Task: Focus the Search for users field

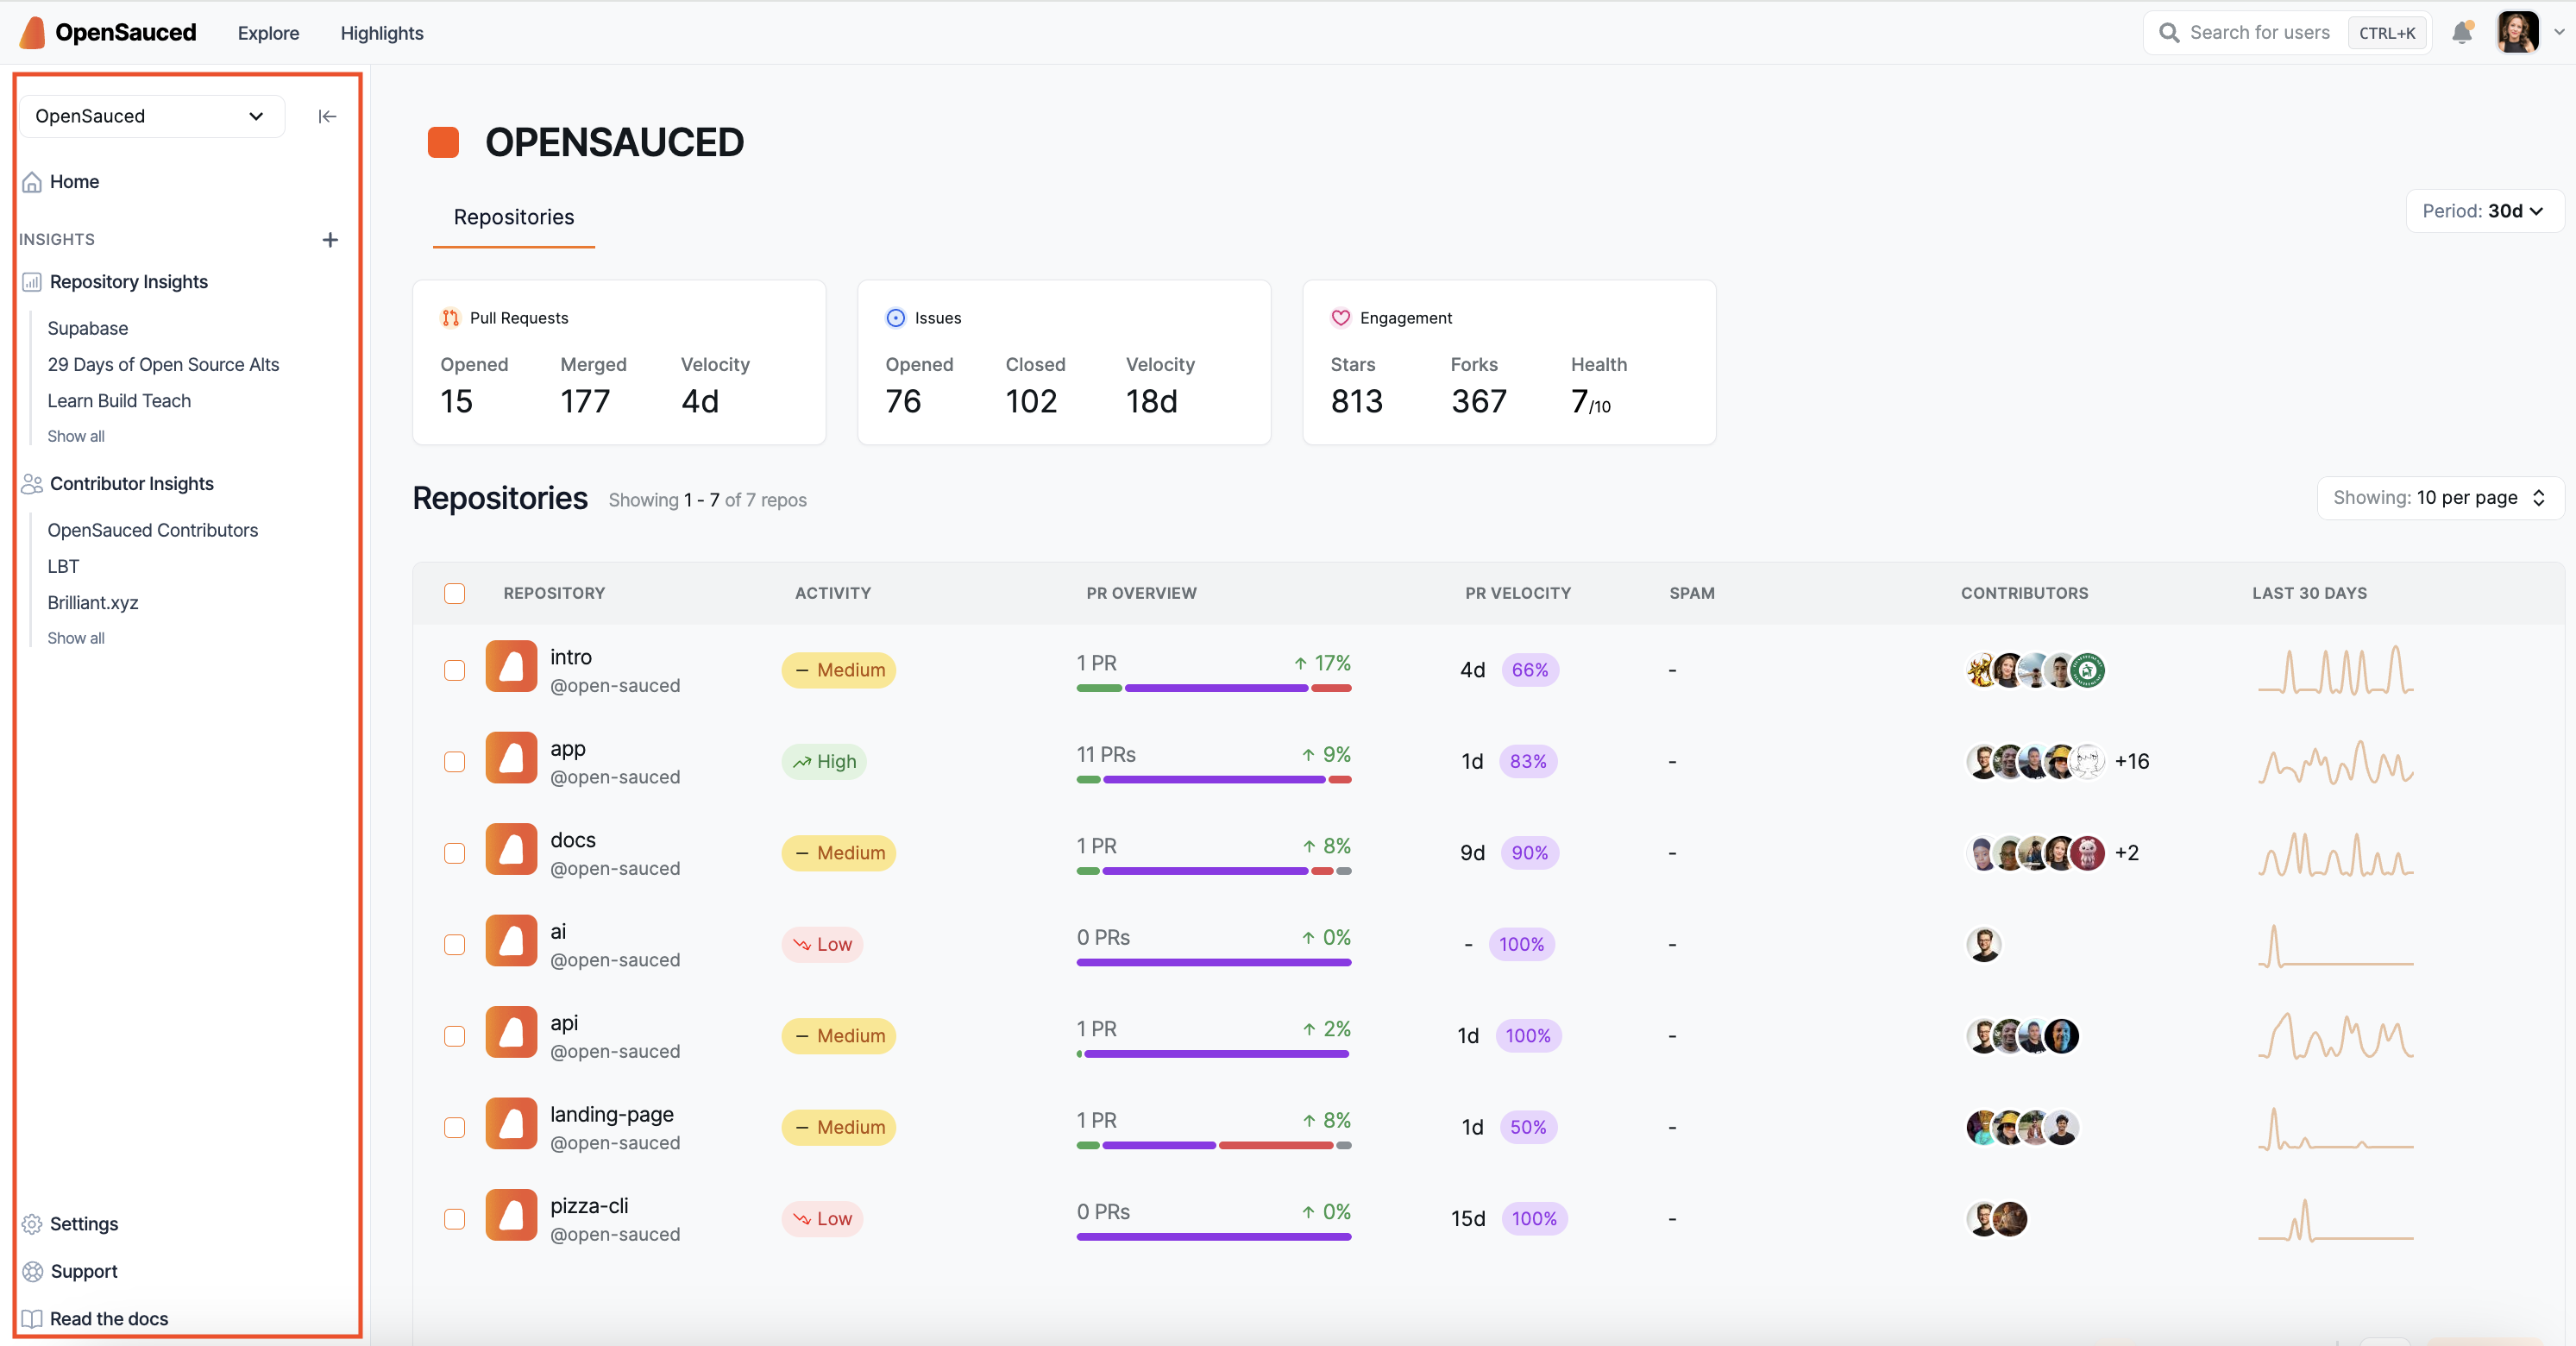Action: pos(2259,33)
